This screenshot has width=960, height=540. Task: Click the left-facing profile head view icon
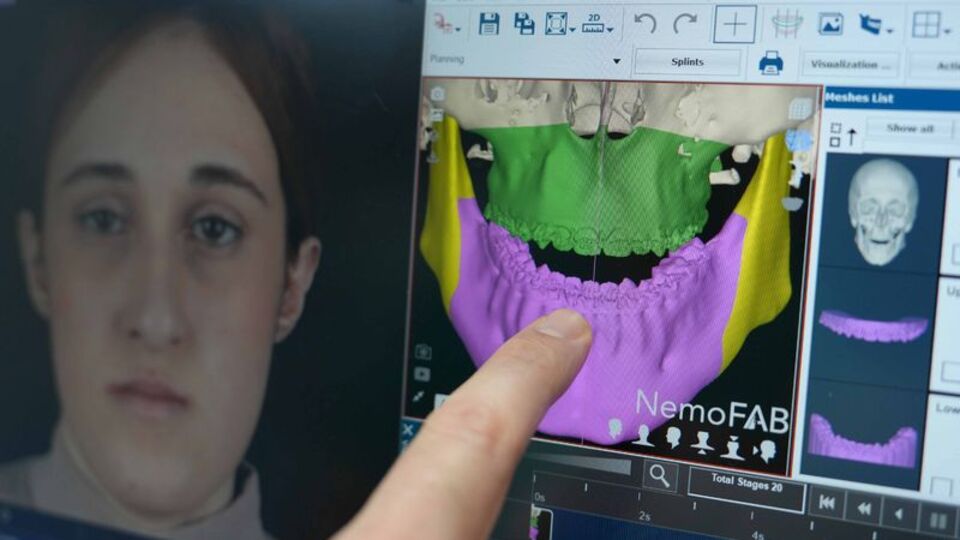coord(673,438)
